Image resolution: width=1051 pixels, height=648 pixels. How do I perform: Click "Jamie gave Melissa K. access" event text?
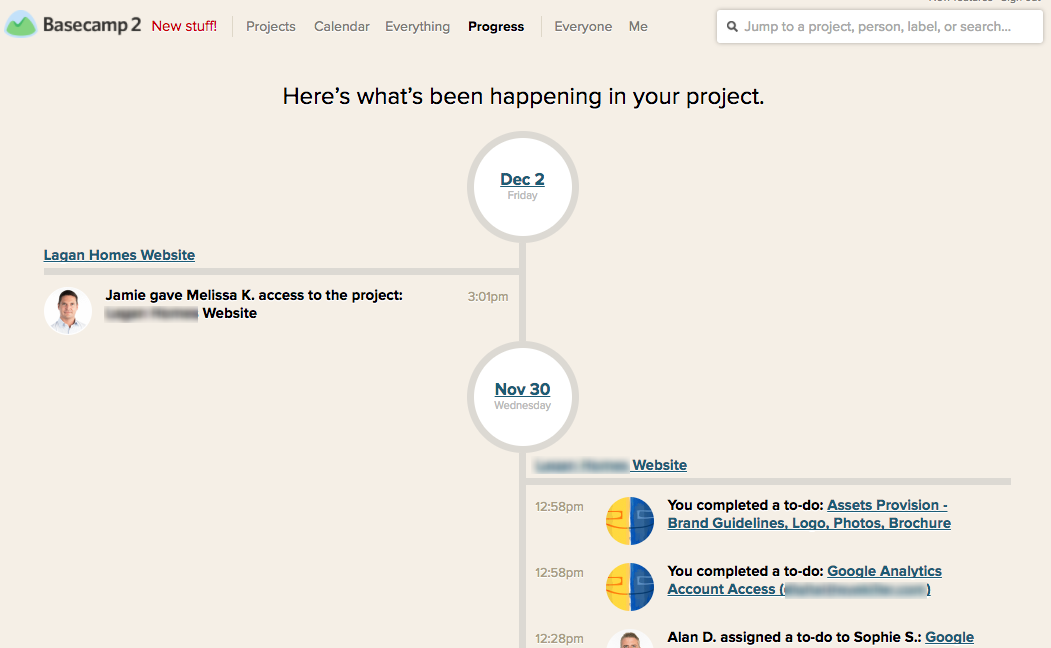[254, 304]
